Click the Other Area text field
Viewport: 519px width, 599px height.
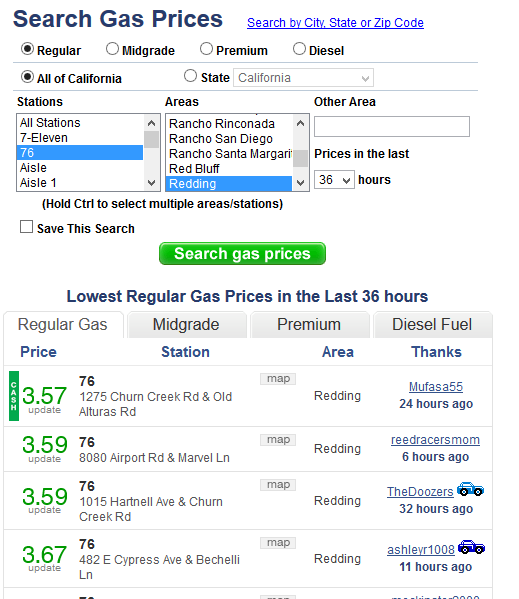pos(392,126)
